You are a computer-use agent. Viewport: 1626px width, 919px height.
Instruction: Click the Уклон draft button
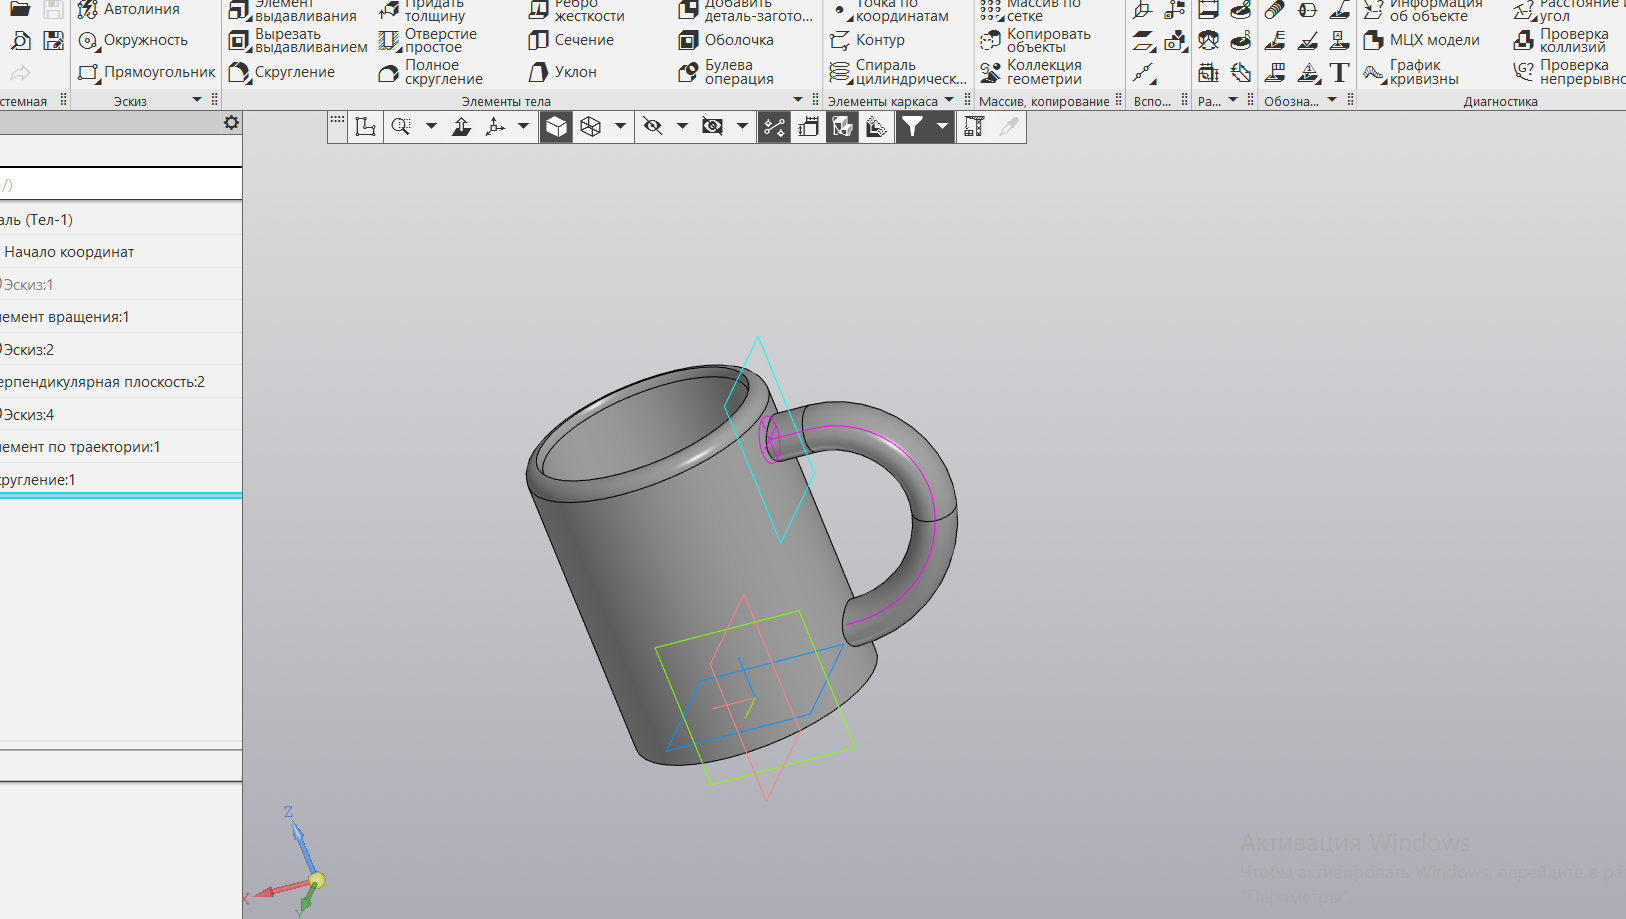pos(563,73)
